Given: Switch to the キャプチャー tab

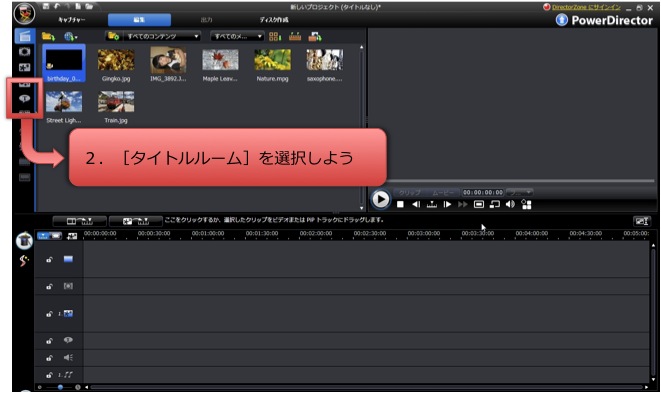Looking at the screenshot, I should (x=72, y=20).
